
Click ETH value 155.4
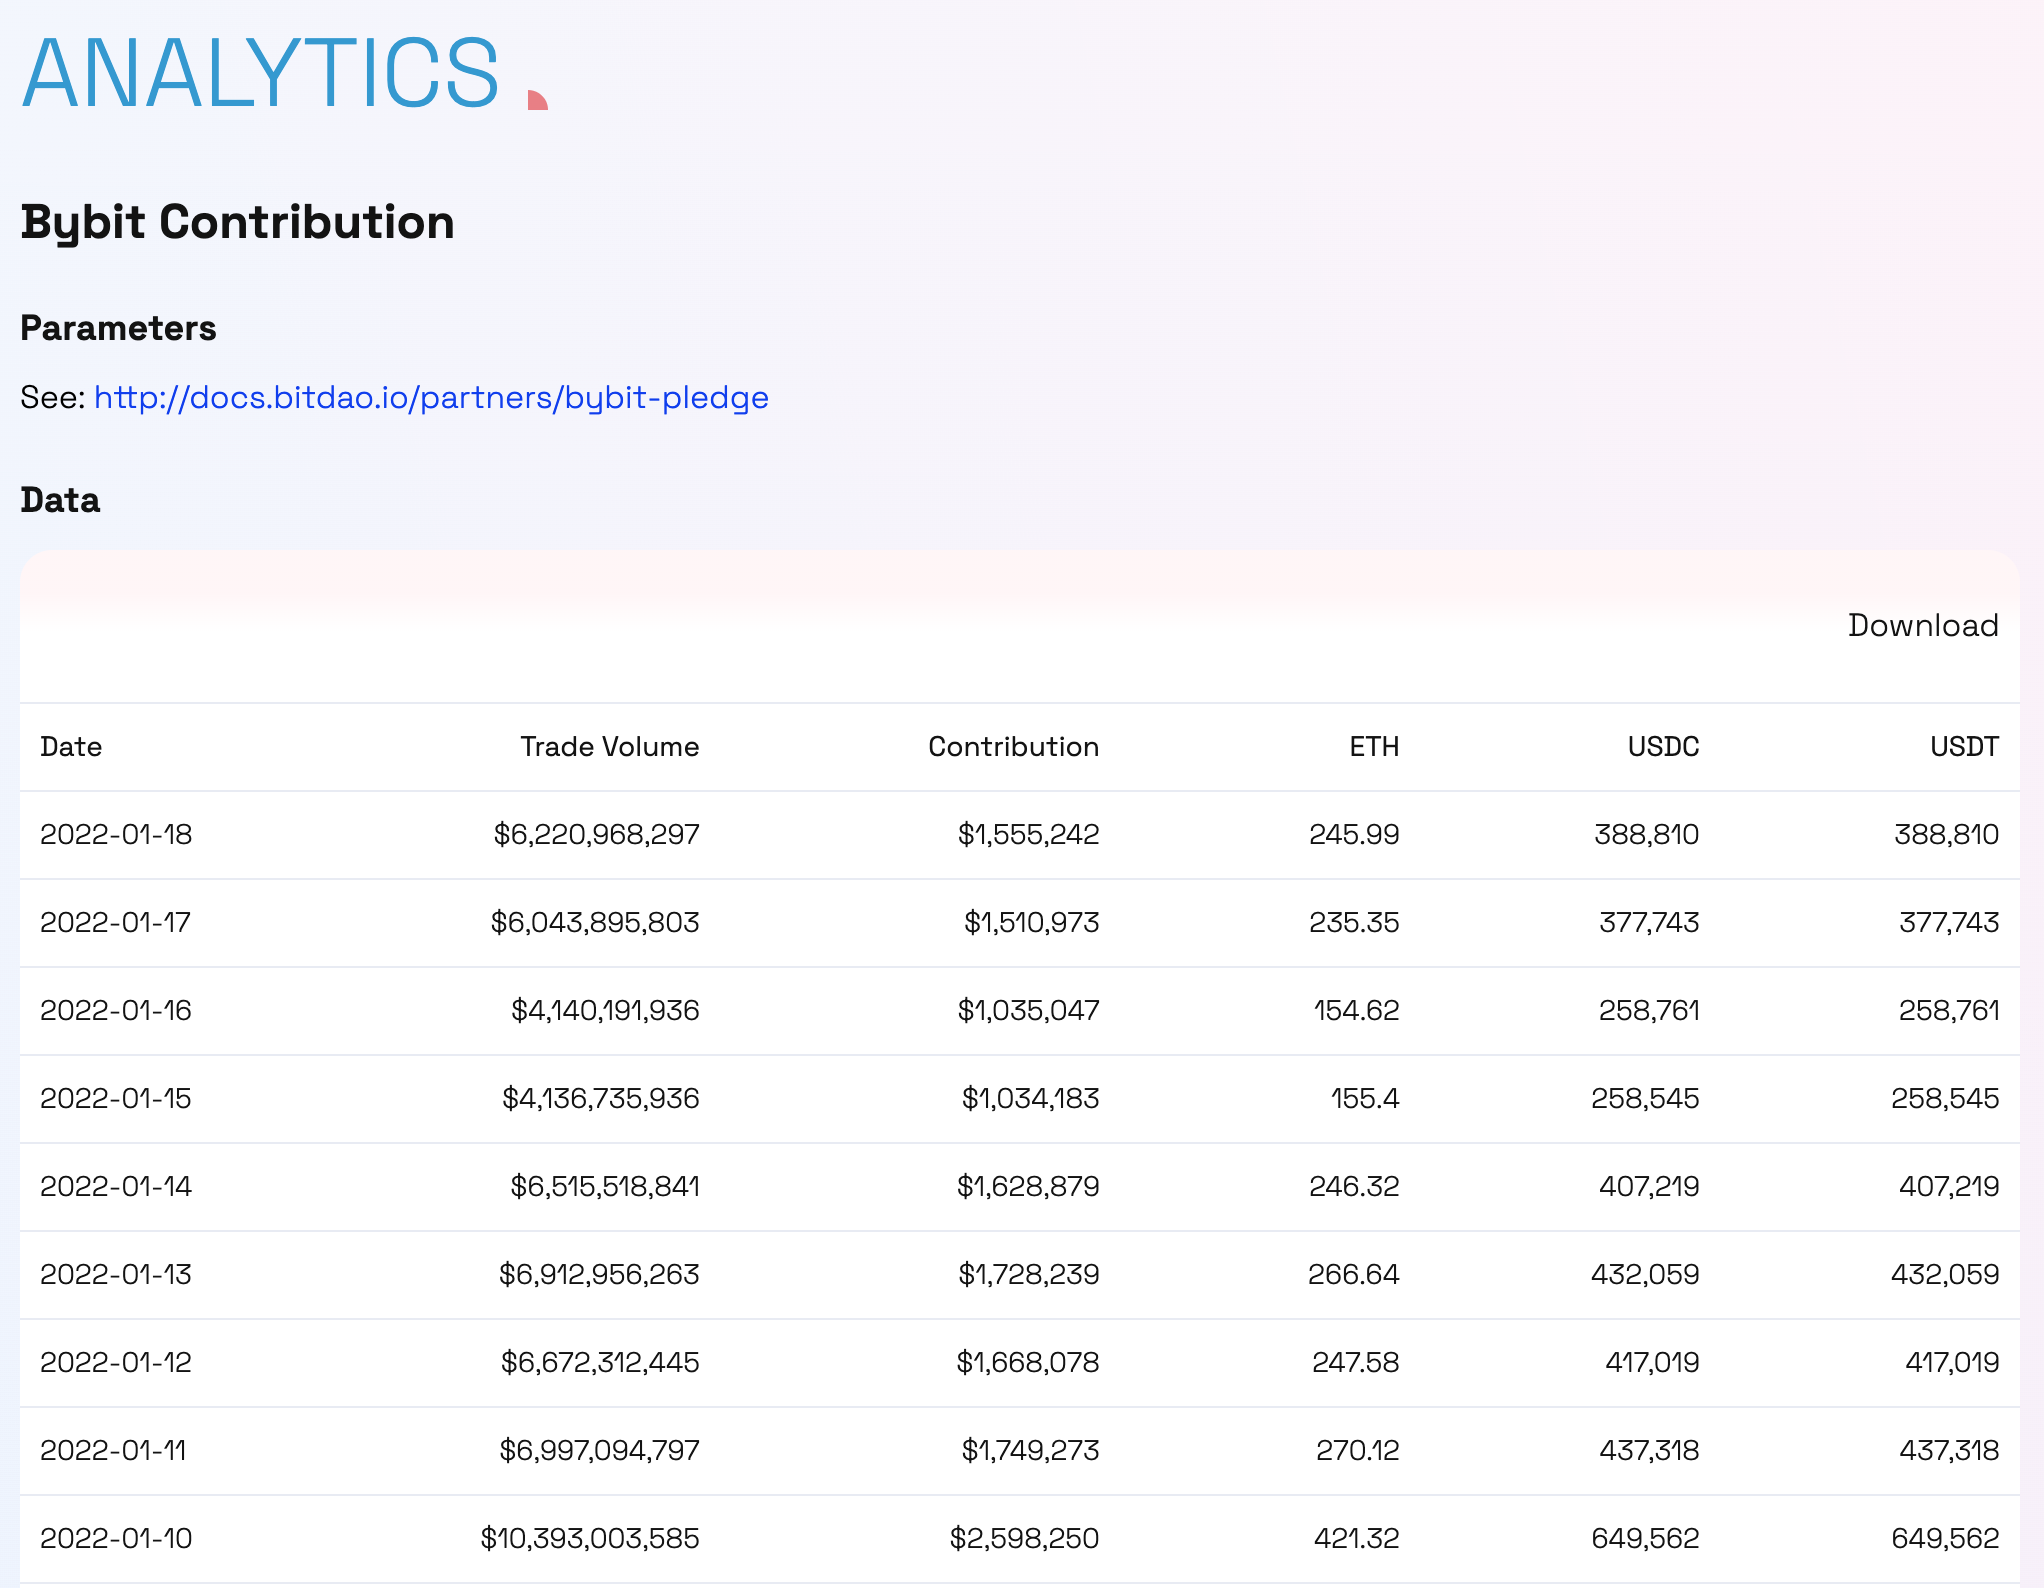pyautogui.click(x=1365, y=1099)
